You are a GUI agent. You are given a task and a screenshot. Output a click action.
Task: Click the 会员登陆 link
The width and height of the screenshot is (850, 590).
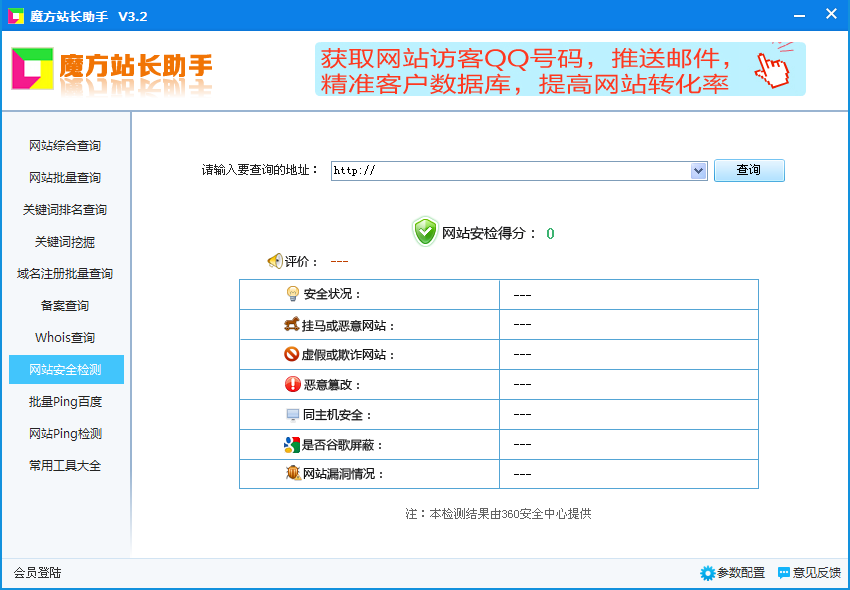[37, 573]
